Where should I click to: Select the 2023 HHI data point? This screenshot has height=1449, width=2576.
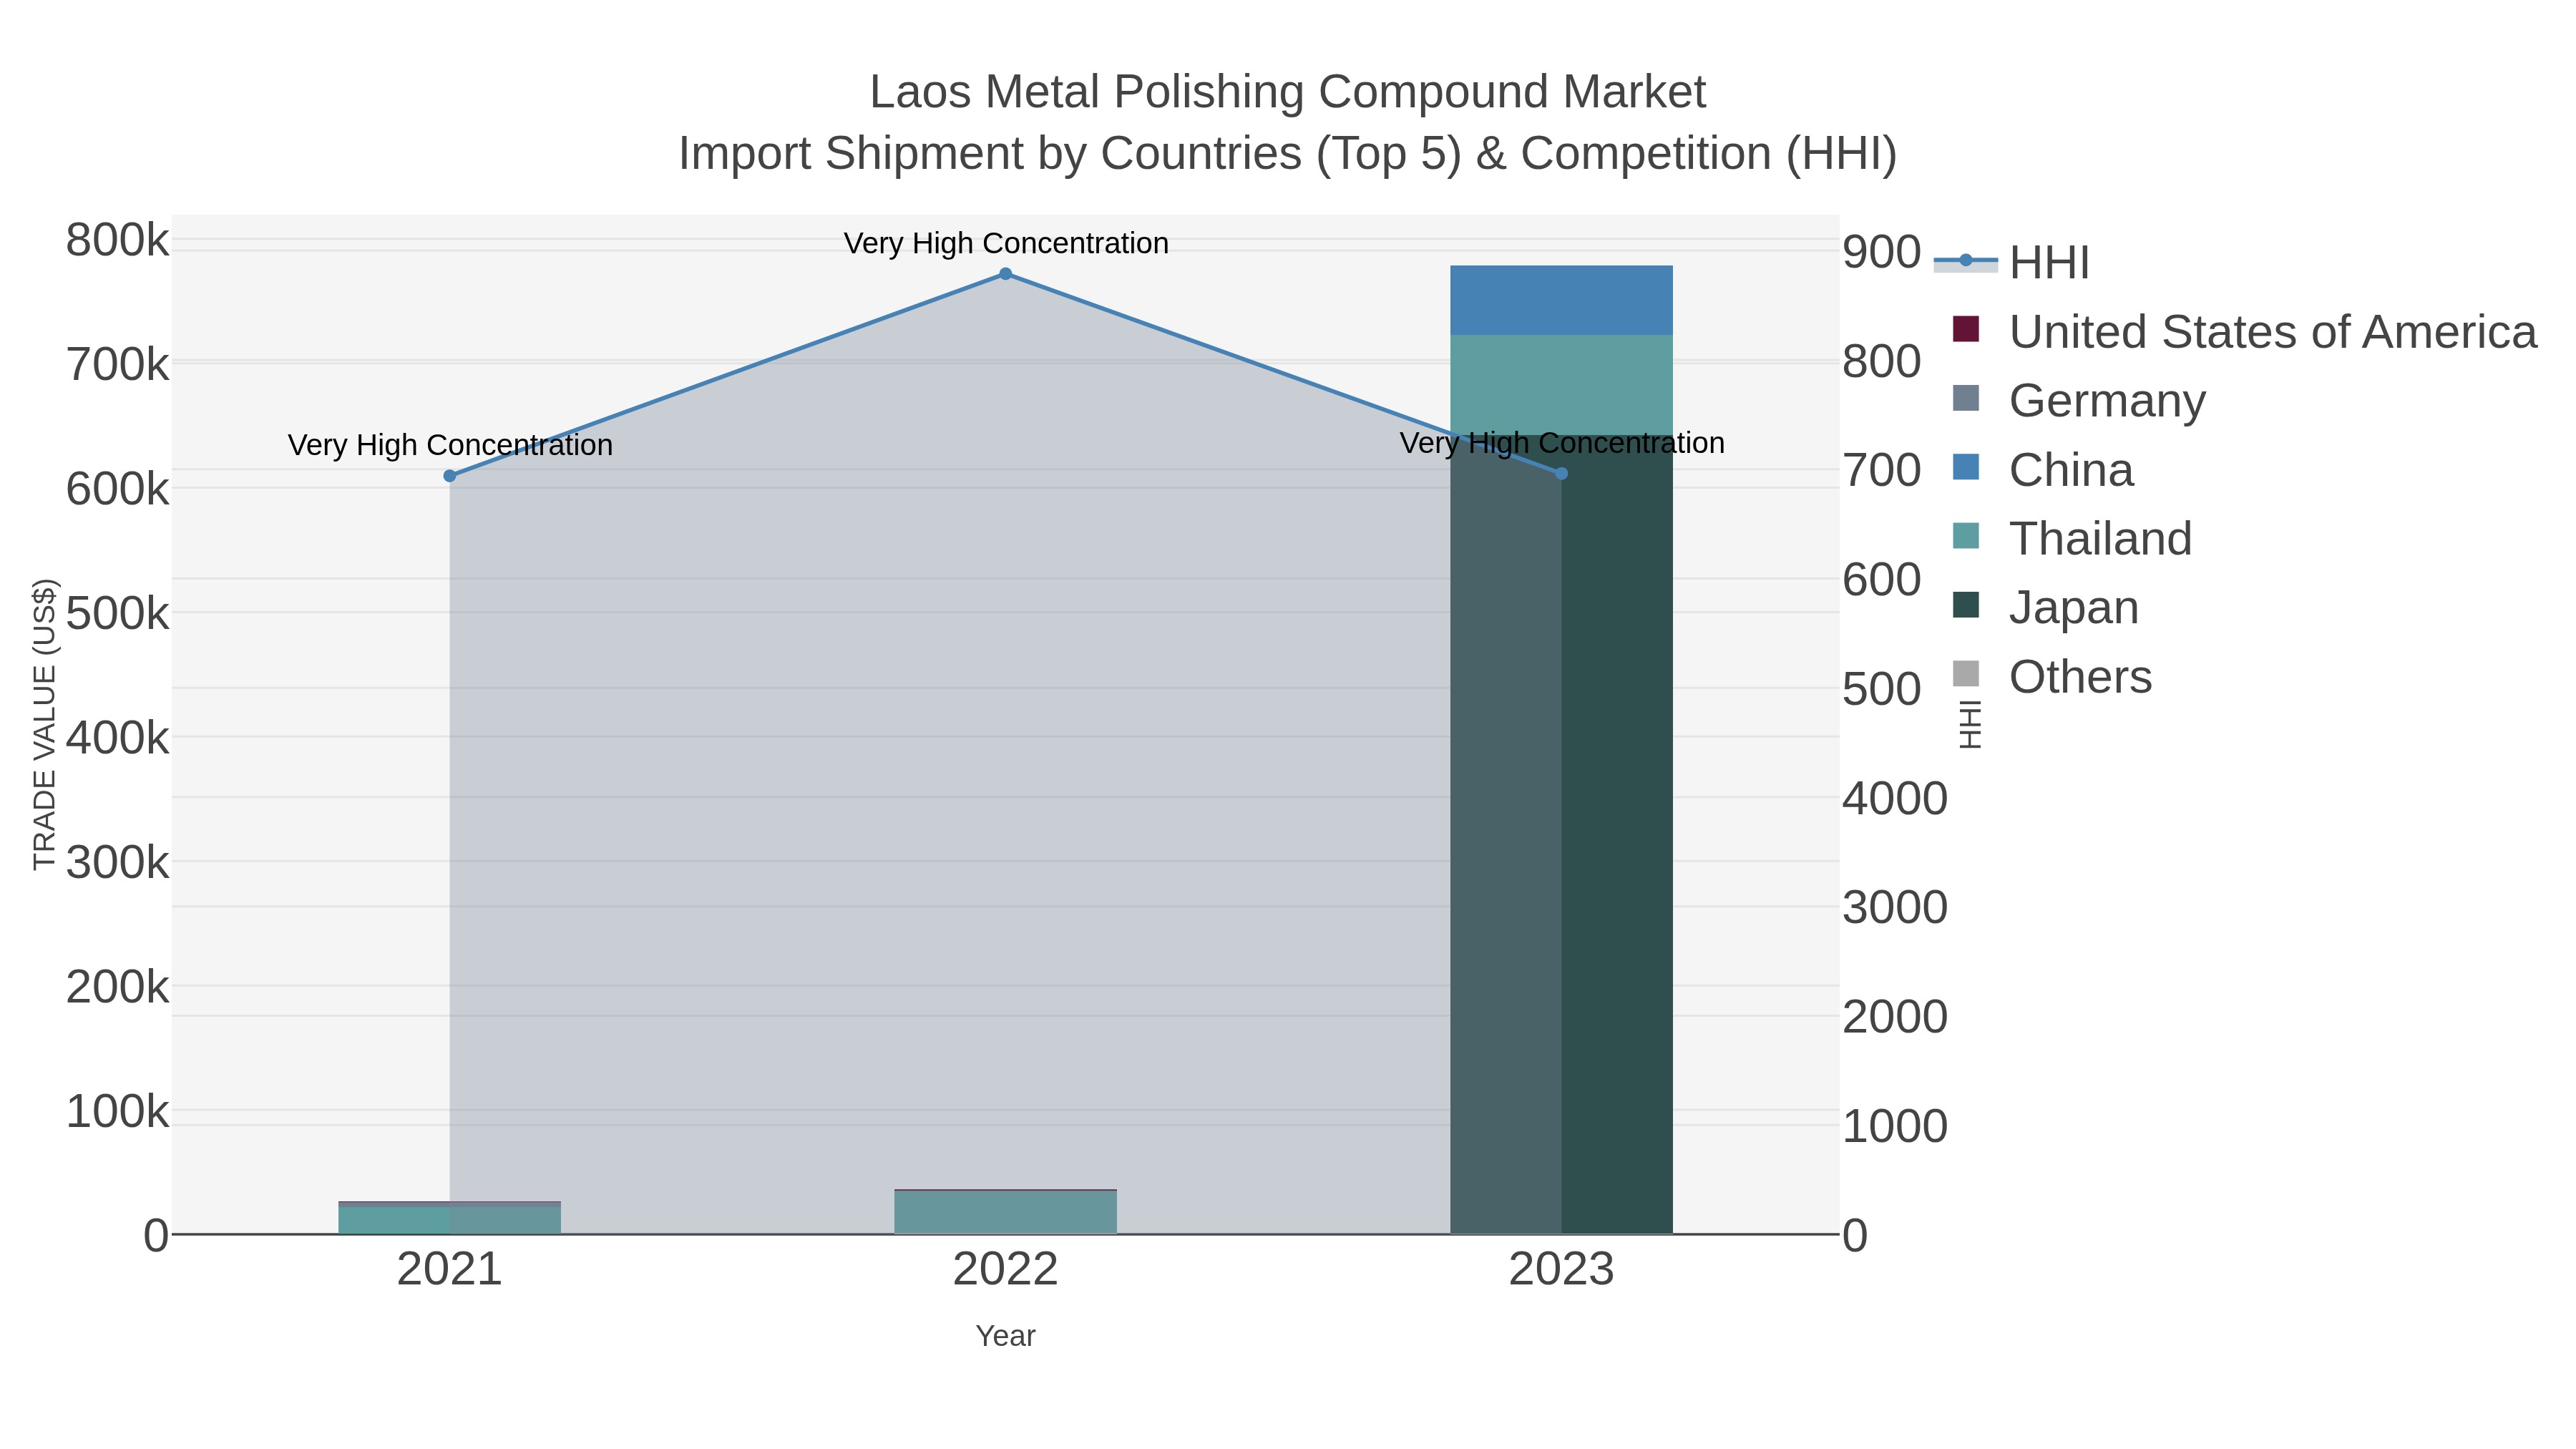1562,474
